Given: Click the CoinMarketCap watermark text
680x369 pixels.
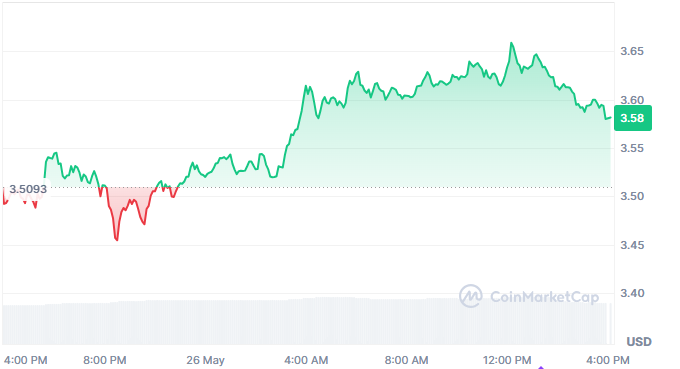Looking at the screenshot, I should [x=544, y=297].
